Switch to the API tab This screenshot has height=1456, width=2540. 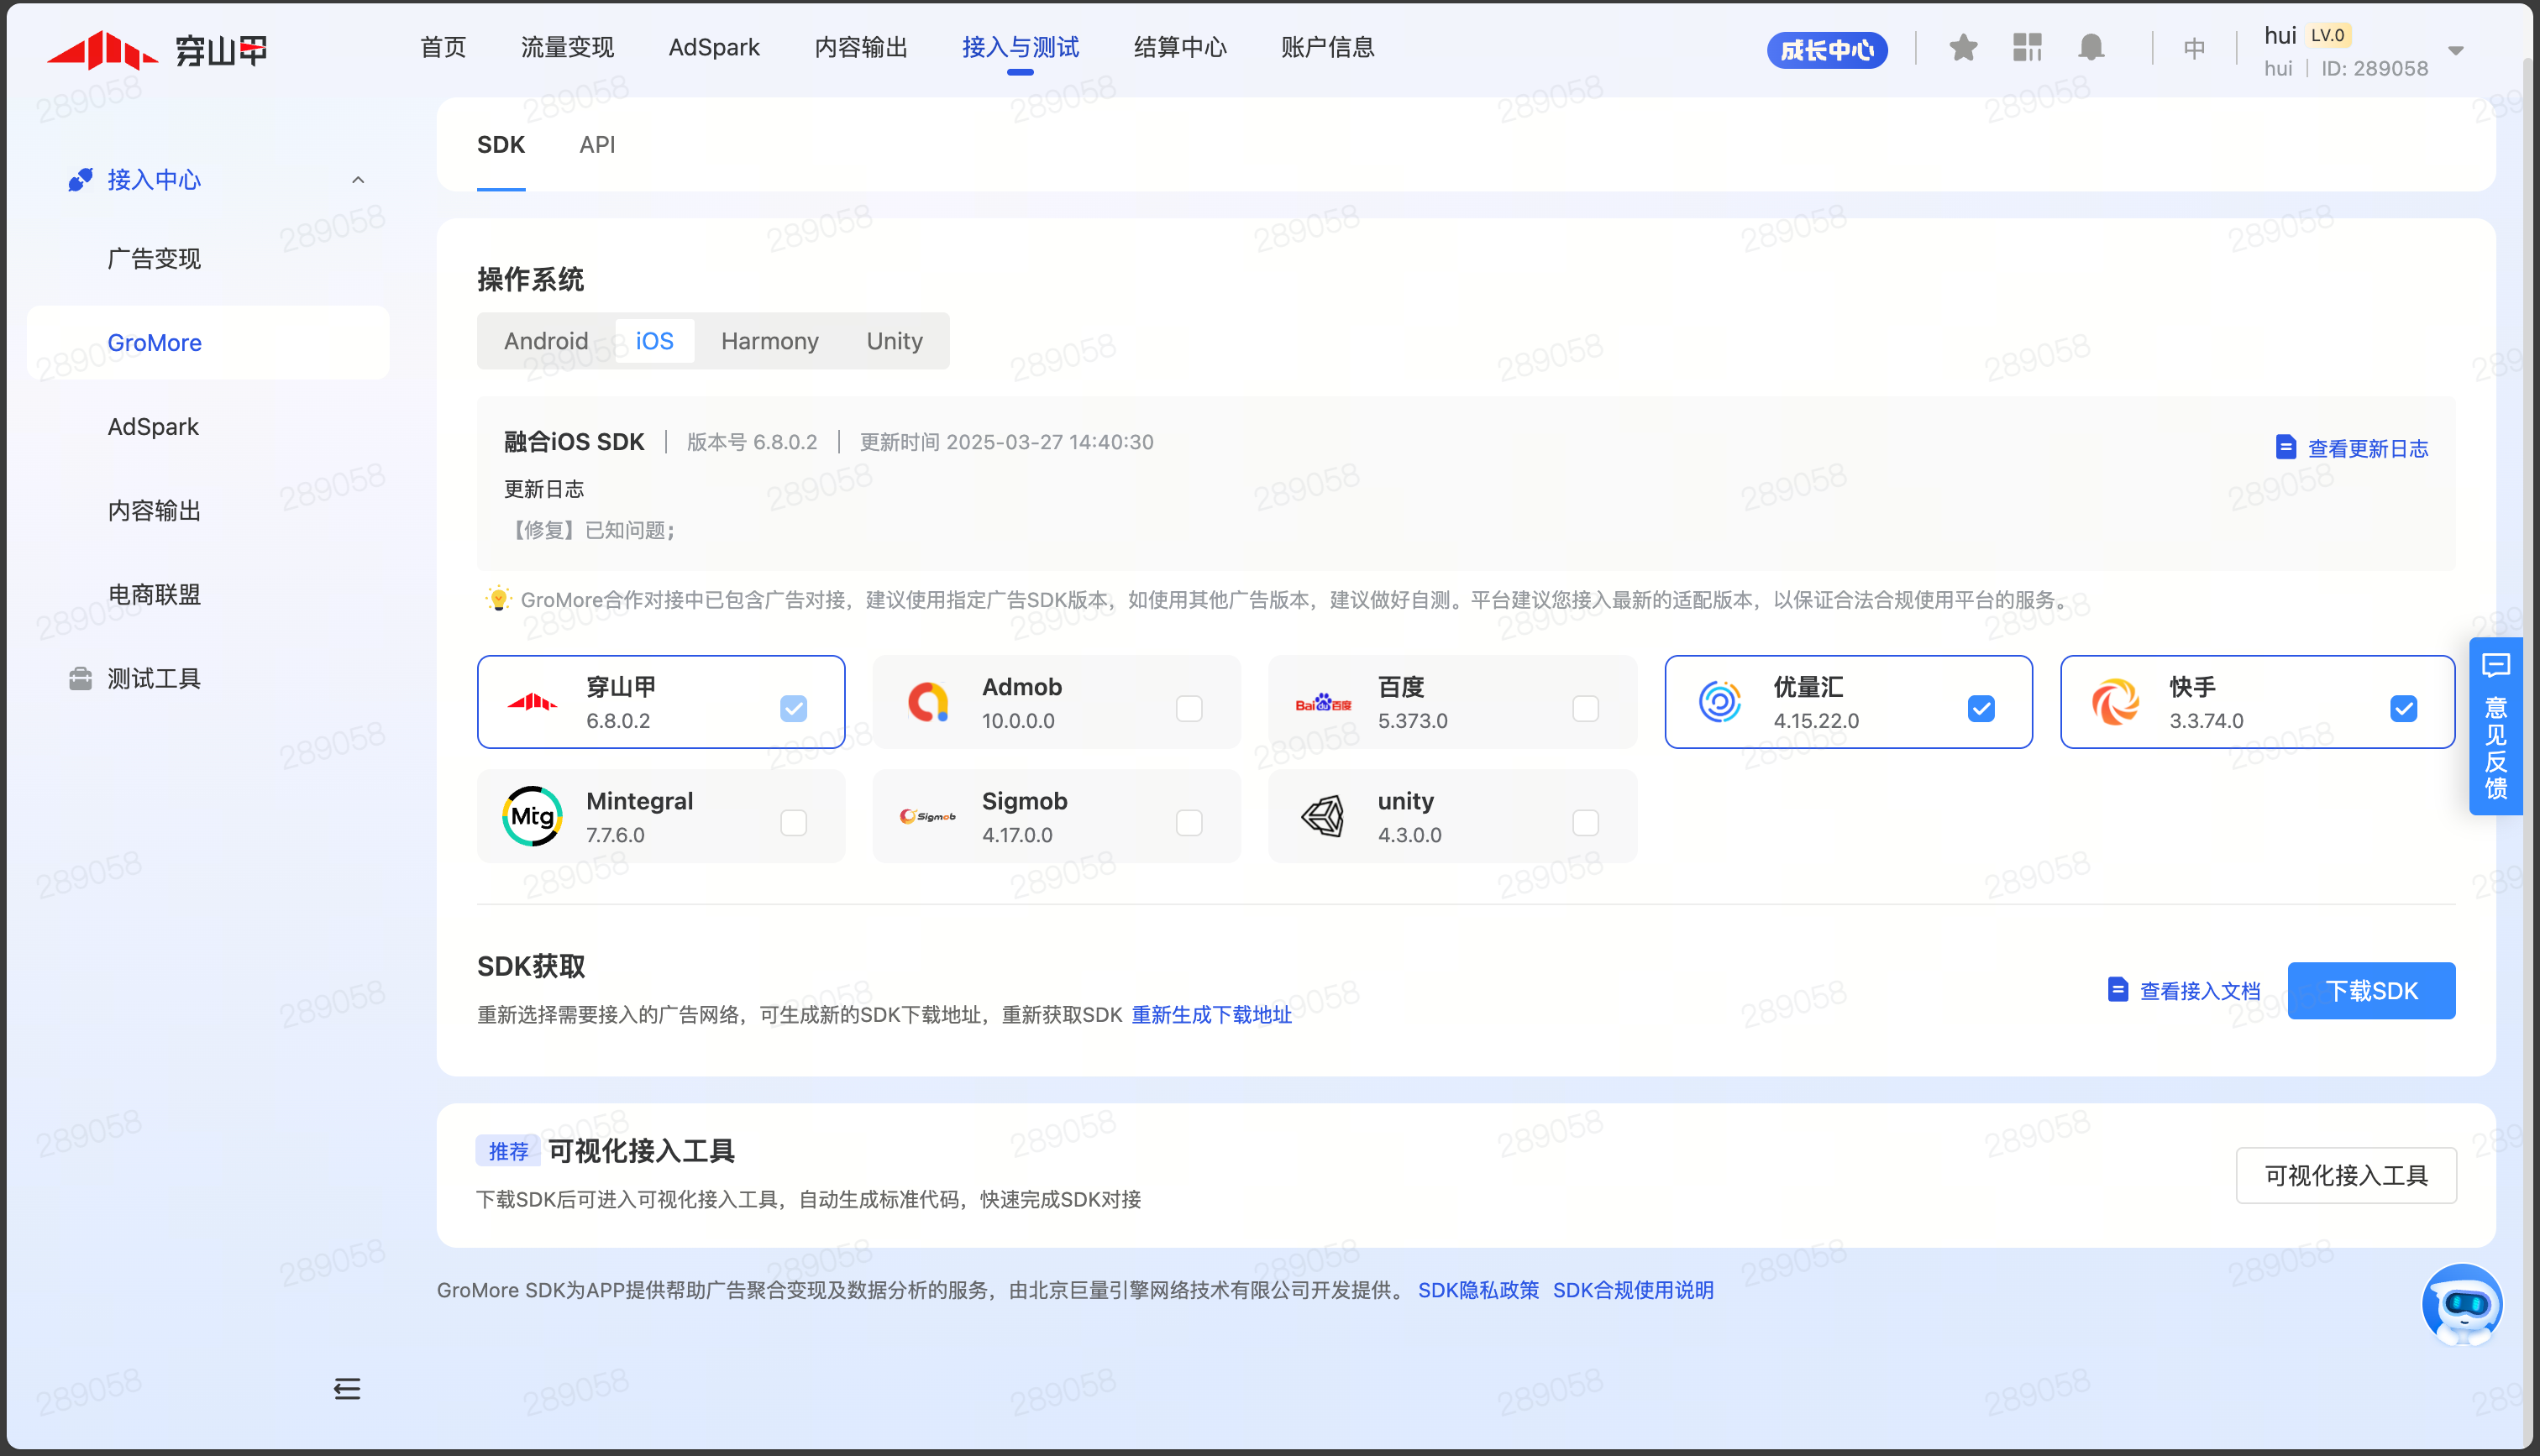pos(597,145)
